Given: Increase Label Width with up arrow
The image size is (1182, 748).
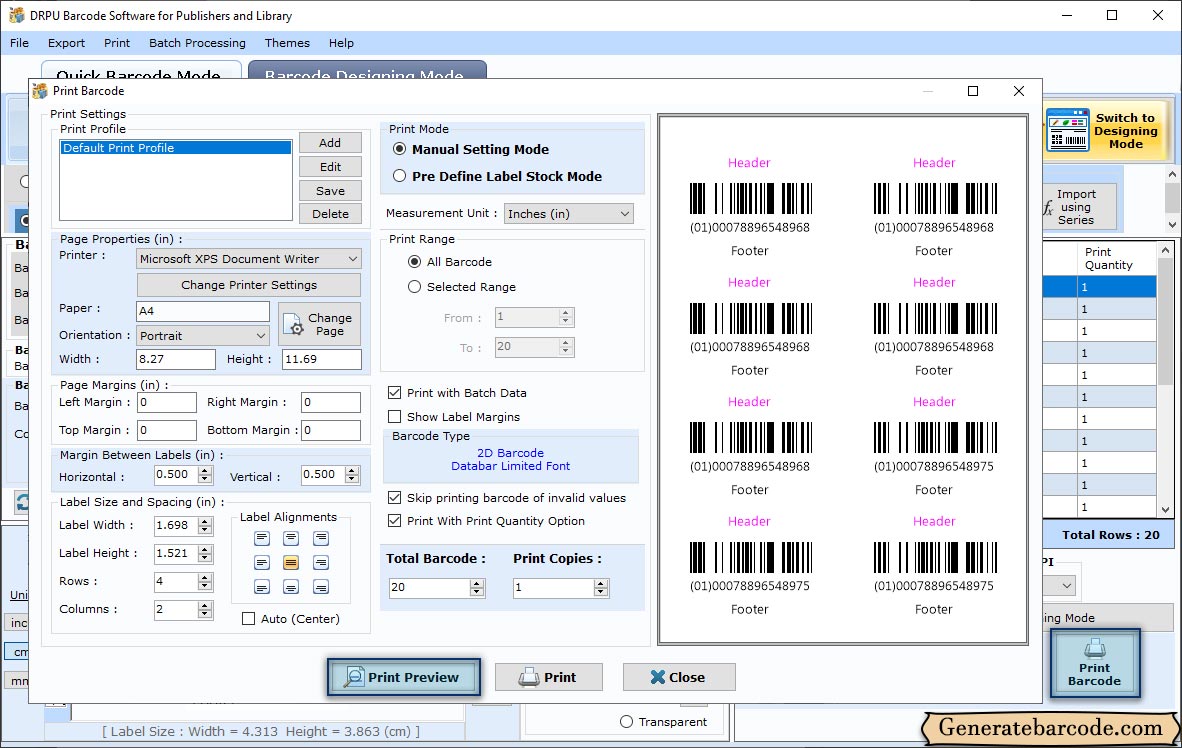Looking at the screenshot, I should (204, 521).
